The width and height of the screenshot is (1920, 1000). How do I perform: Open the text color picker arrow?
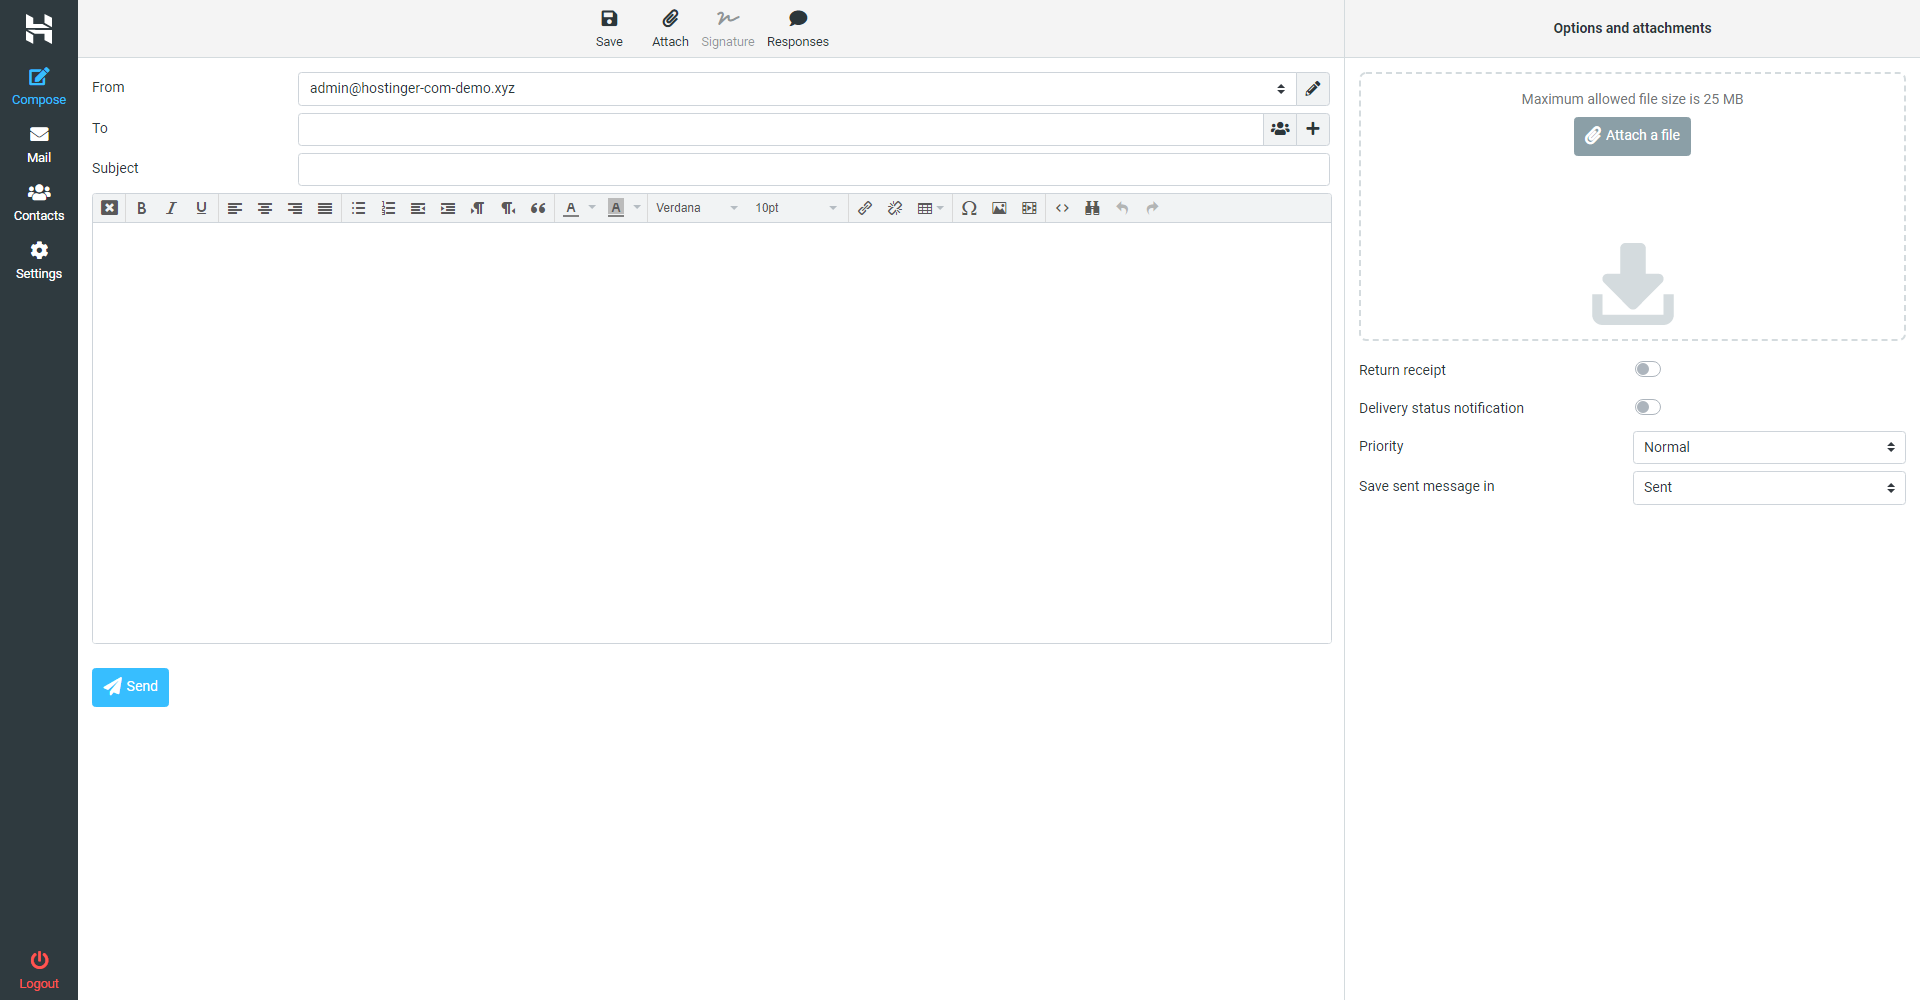593,208
